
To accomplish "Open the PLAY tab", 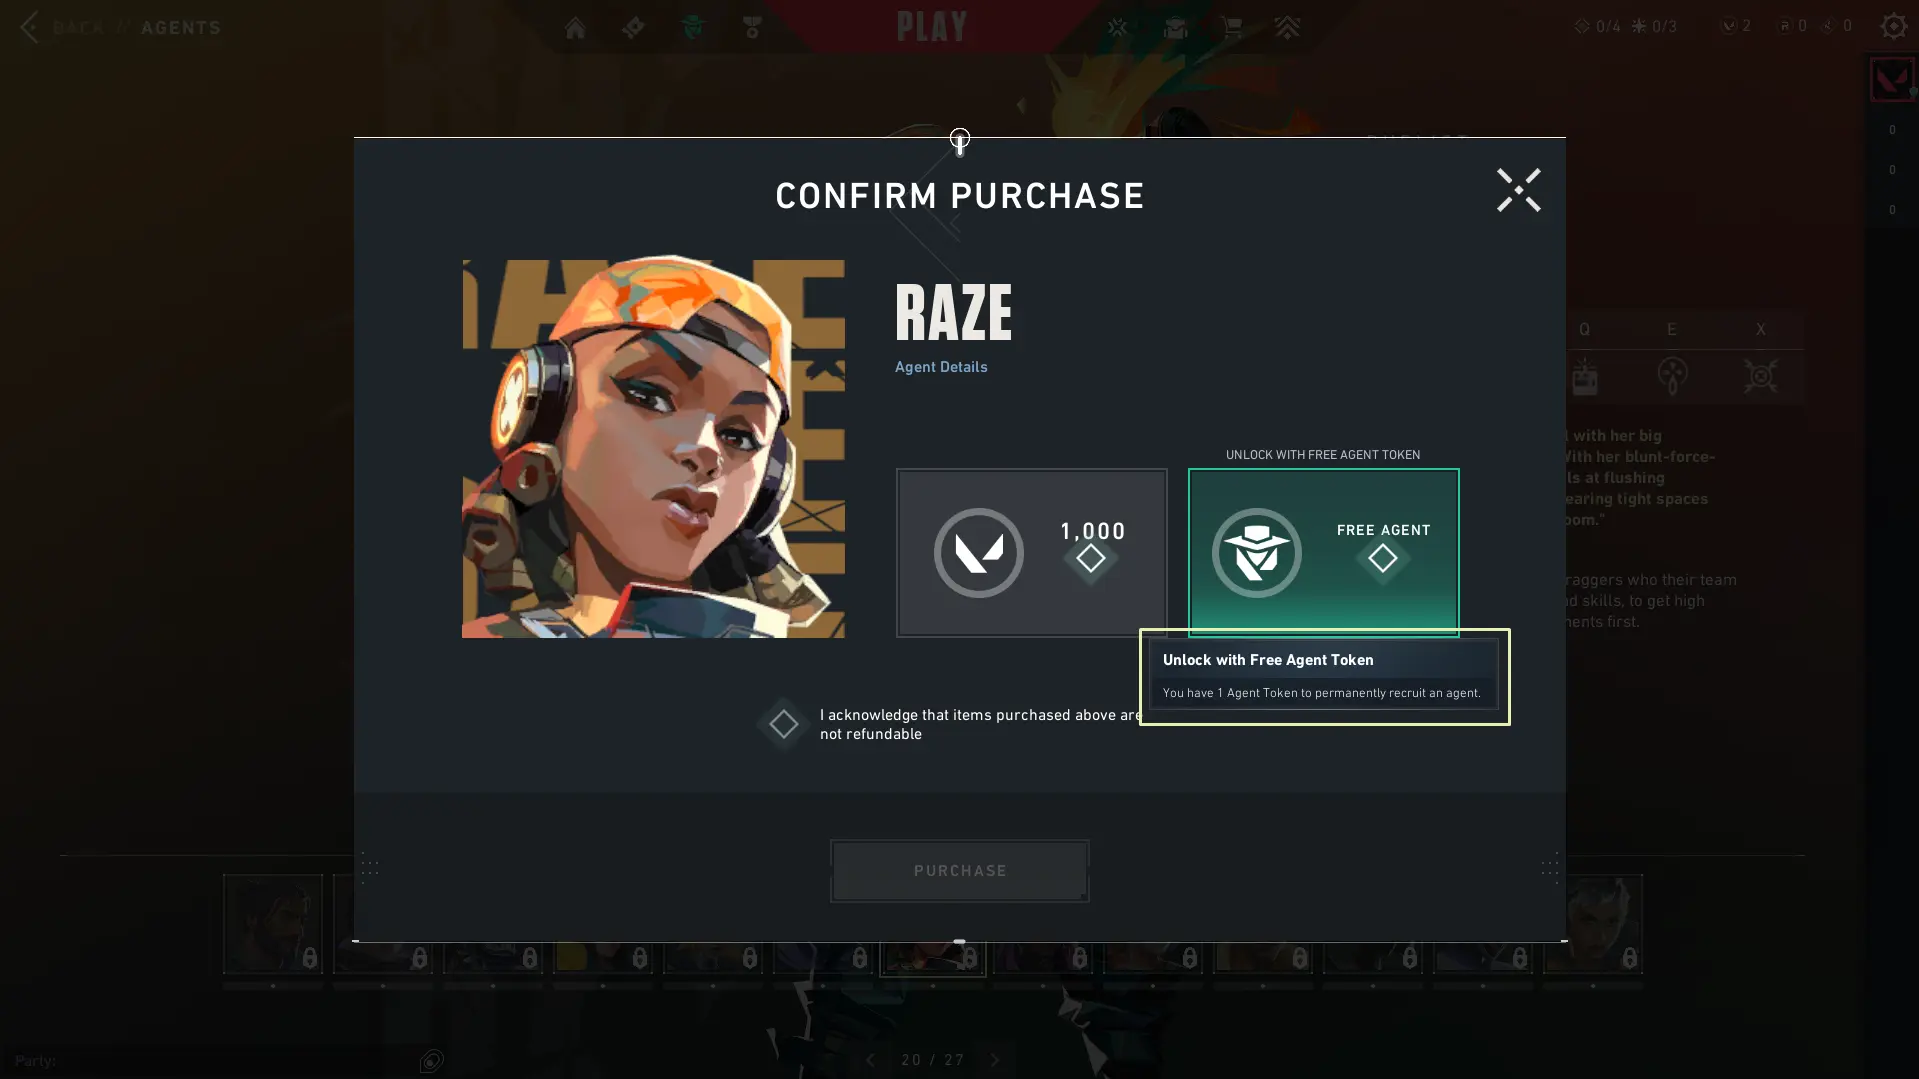I will (x=931, y=27).
